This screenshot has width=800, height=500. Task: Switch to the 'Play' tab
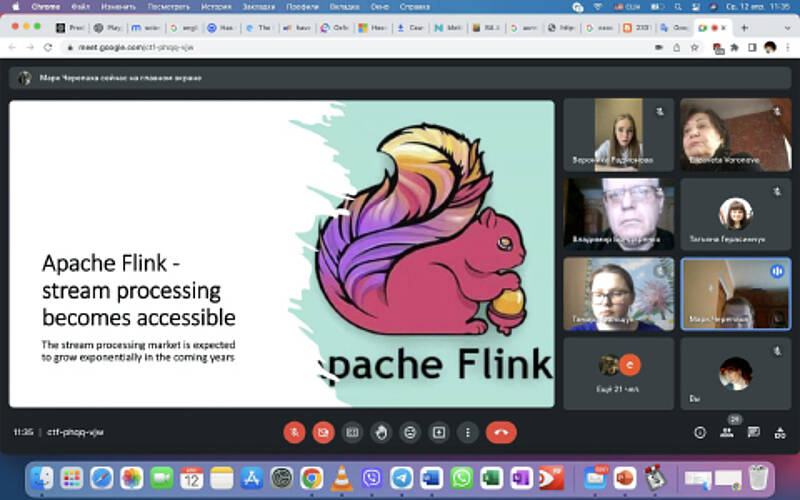coord(108,28)
